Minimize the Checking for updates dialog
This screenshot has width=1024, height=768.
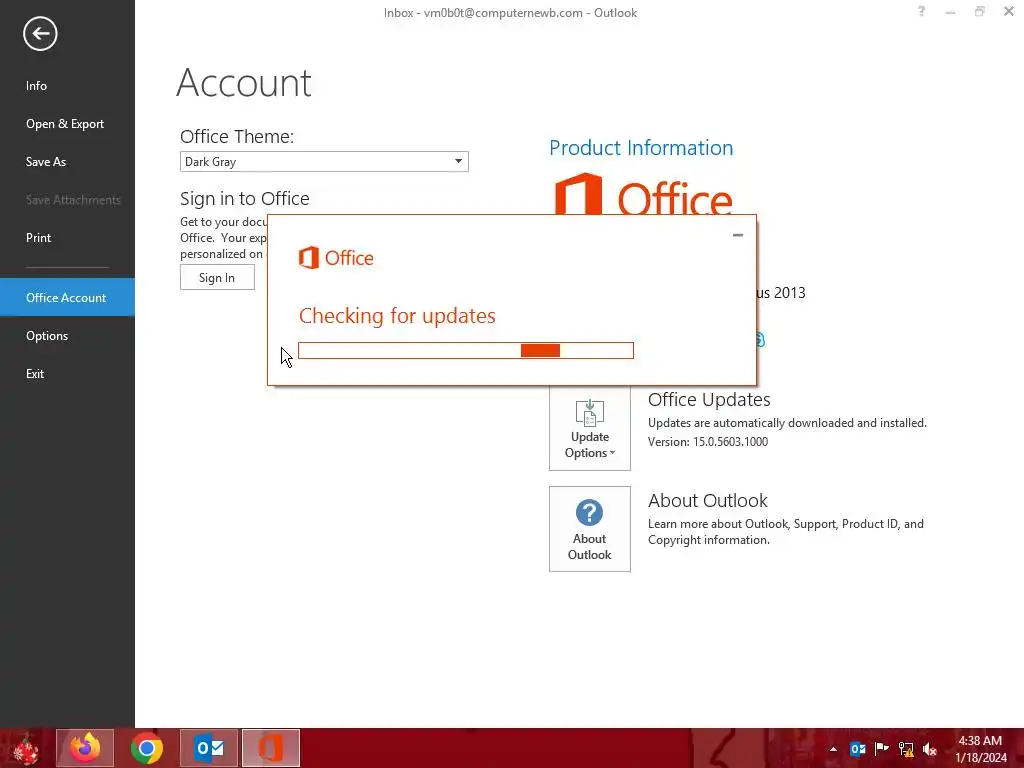738,235
